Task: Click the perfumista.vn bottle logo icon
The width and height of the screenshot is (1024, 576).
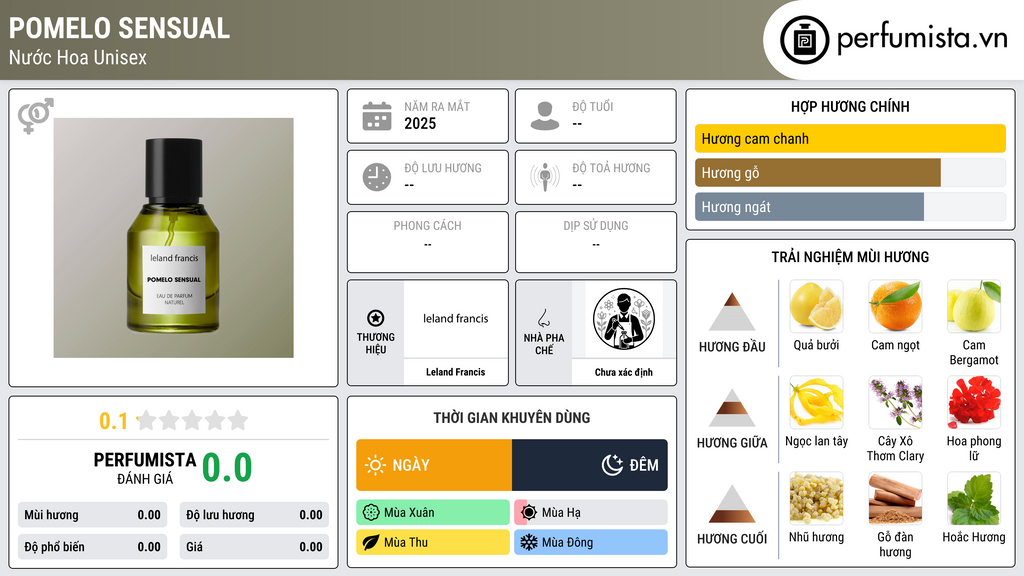Action: coord(804,40)
